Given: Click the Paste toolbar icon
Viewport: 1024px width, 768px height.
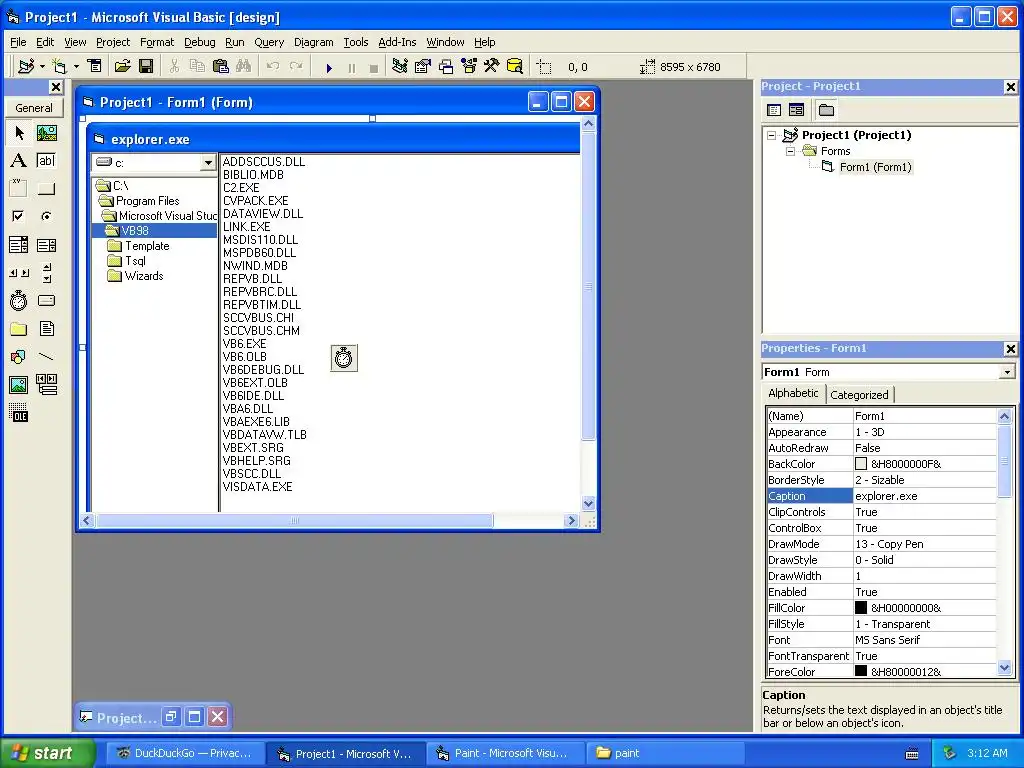Looking at the screenshot, I should [x=221, y=66].
